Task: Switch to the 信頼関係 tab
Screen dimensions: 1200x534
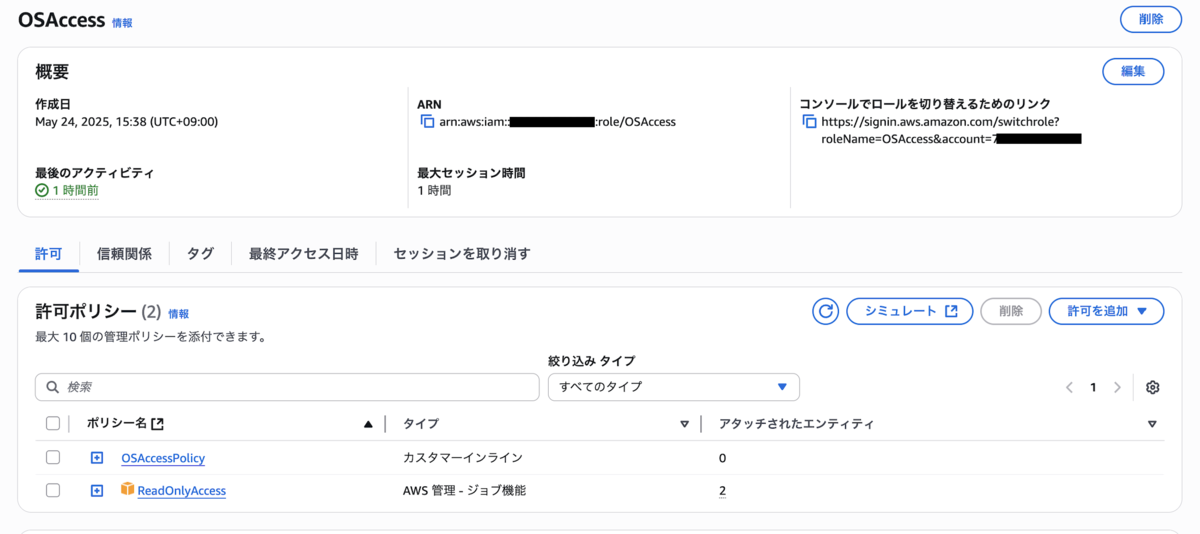Action: pyautogui.click(x=124, y=253)
